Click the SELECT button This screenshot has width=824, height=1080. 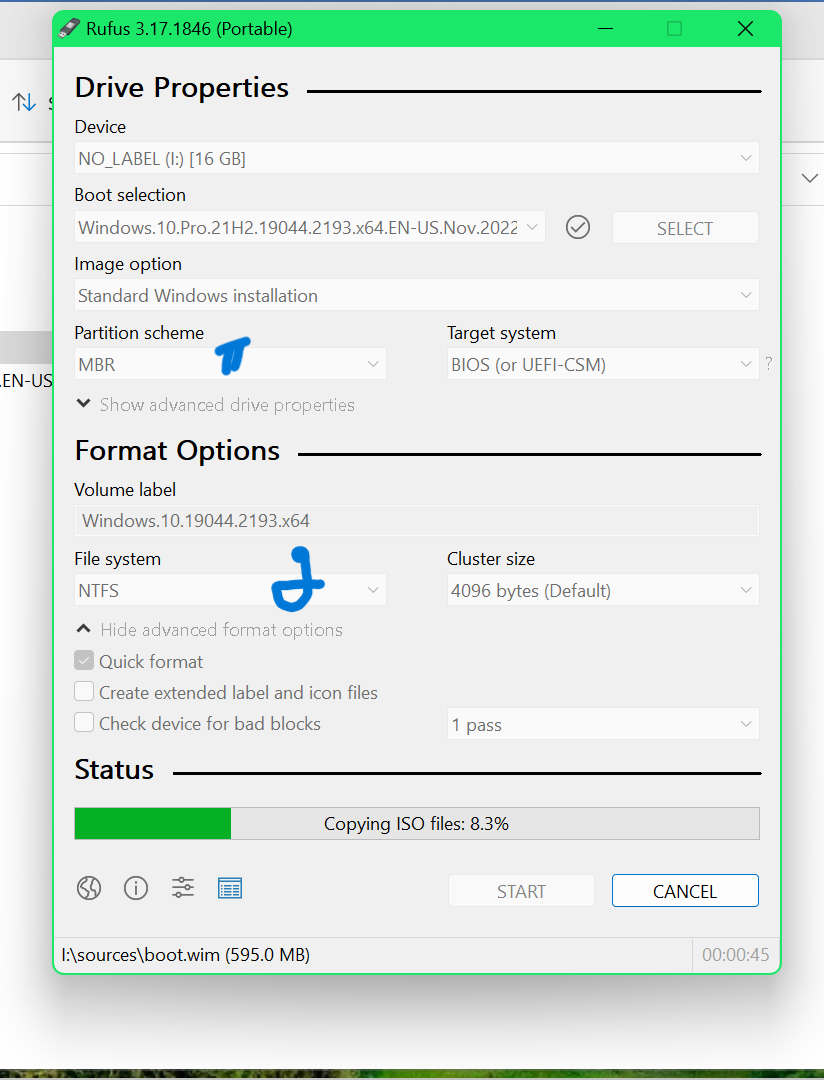tap(685, 228)
